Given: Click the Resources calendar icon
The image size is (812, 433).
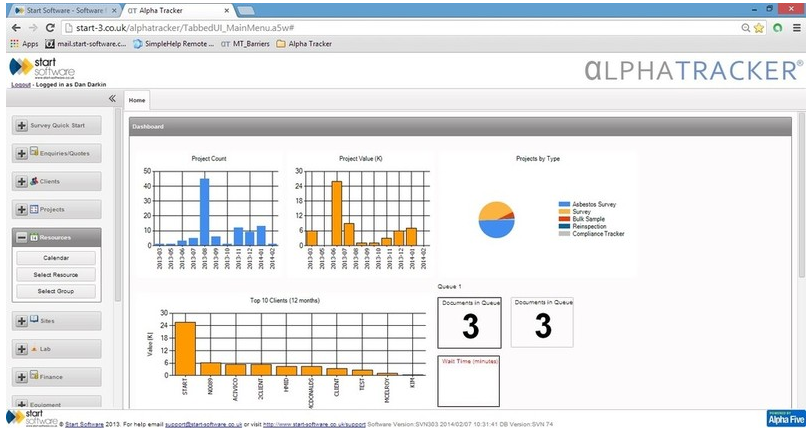Looking at the screenshot, I should 34,237.
